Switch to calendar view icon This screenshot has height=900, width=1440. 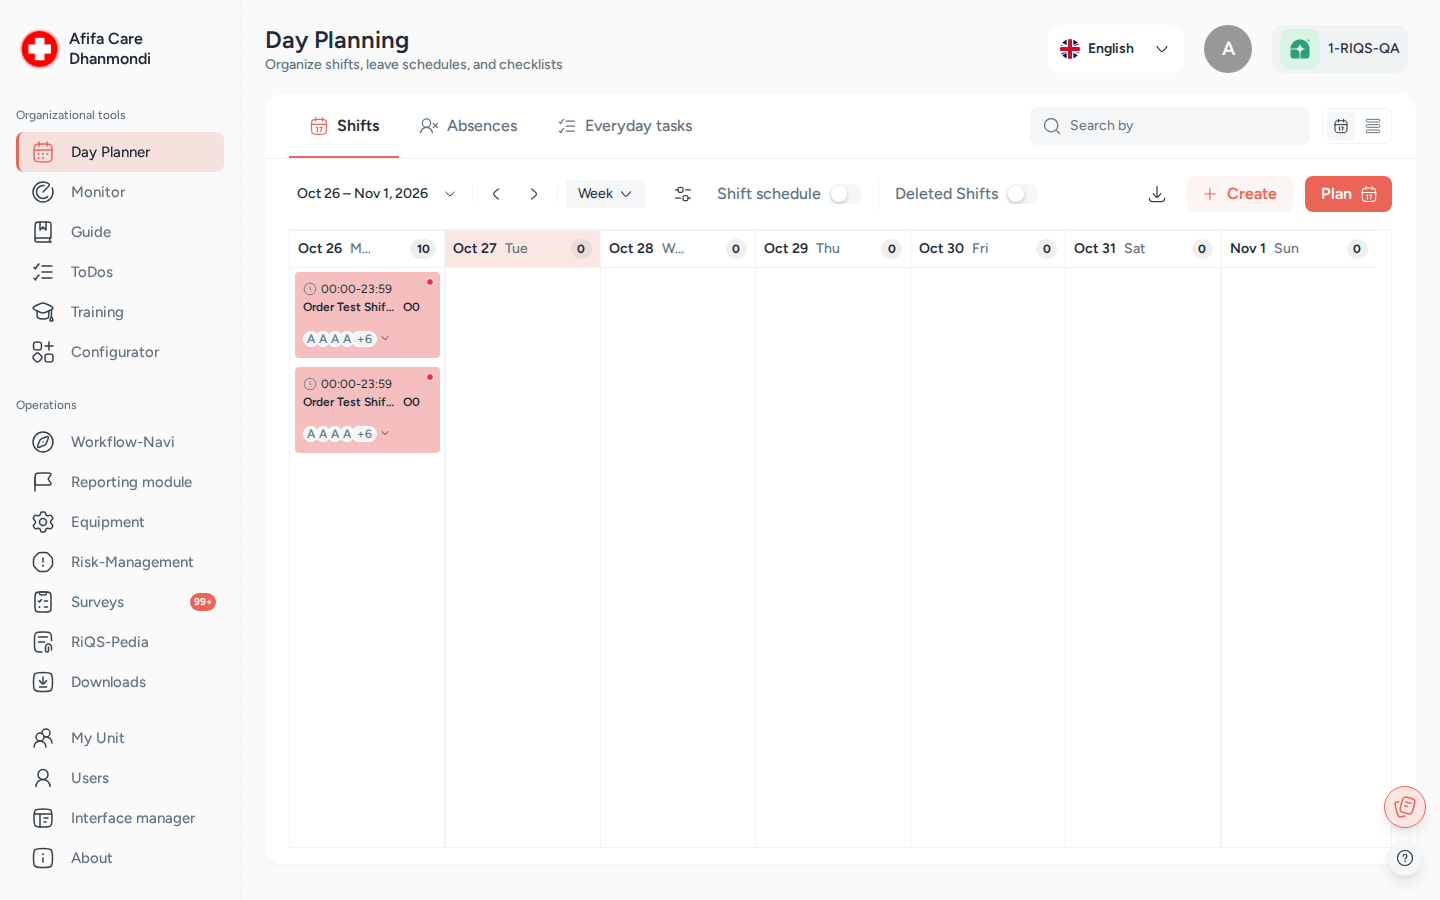point(1341,126)
